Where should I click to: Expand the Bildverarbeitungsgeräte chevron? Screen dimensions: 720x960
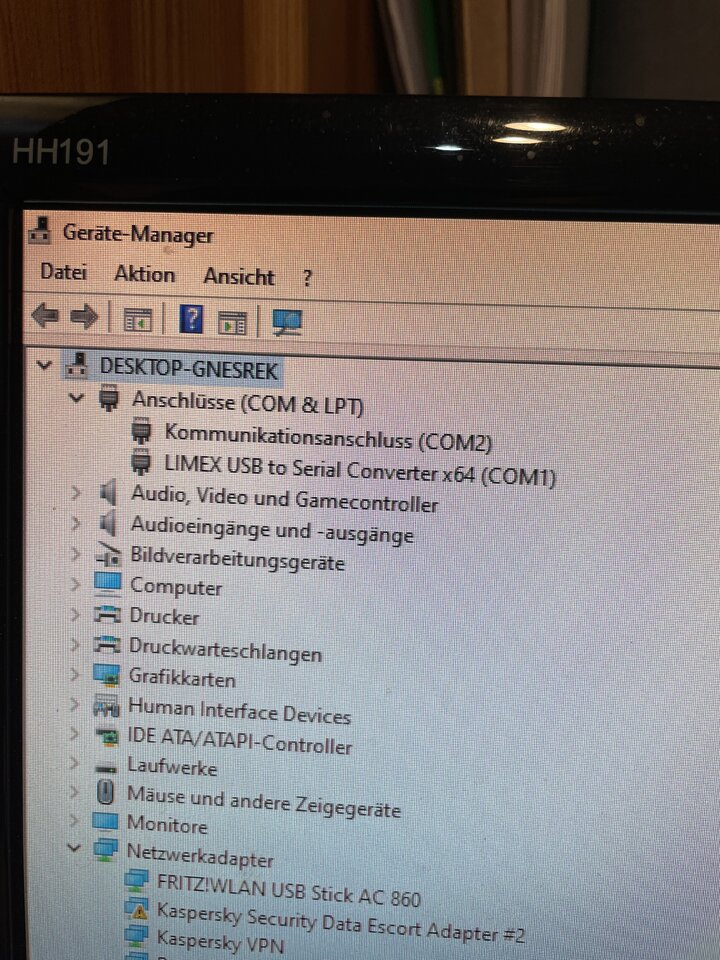(75, 553)
